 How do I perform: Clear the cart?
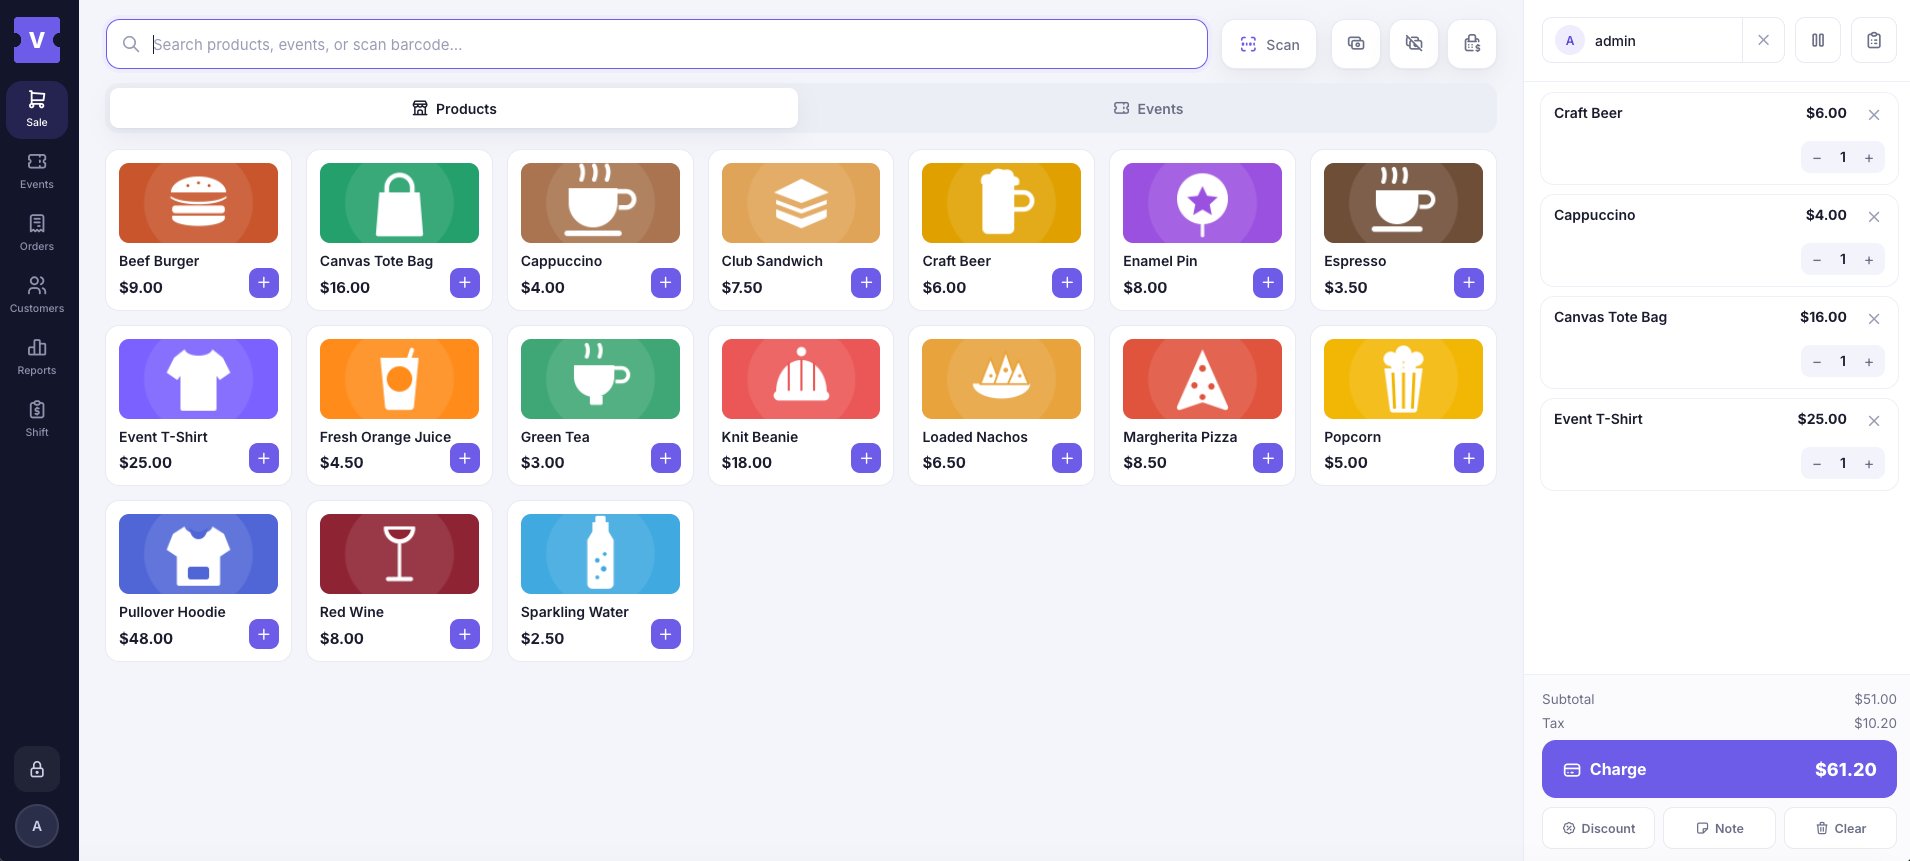click(1840, 828)
